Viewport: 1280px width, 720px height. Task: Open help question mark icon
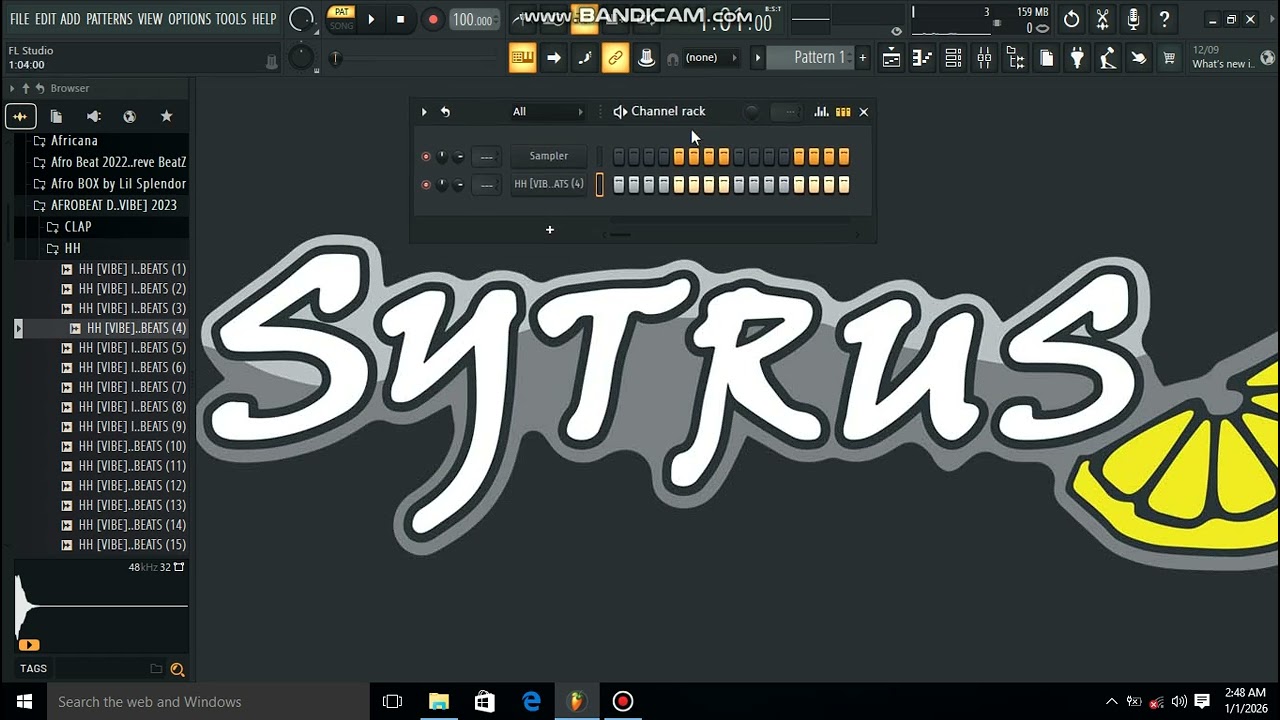coord(1164,19)
